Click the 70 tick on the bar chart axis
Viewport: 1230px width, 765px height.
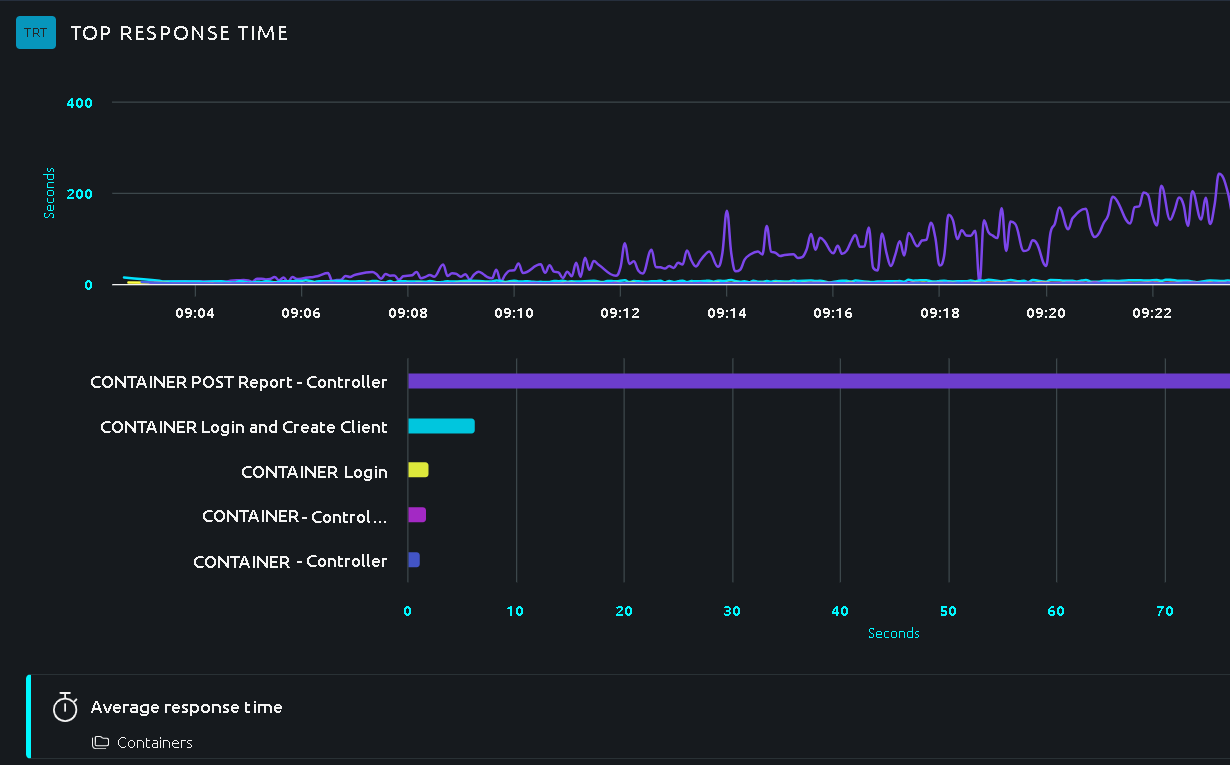pos(1165,611)
